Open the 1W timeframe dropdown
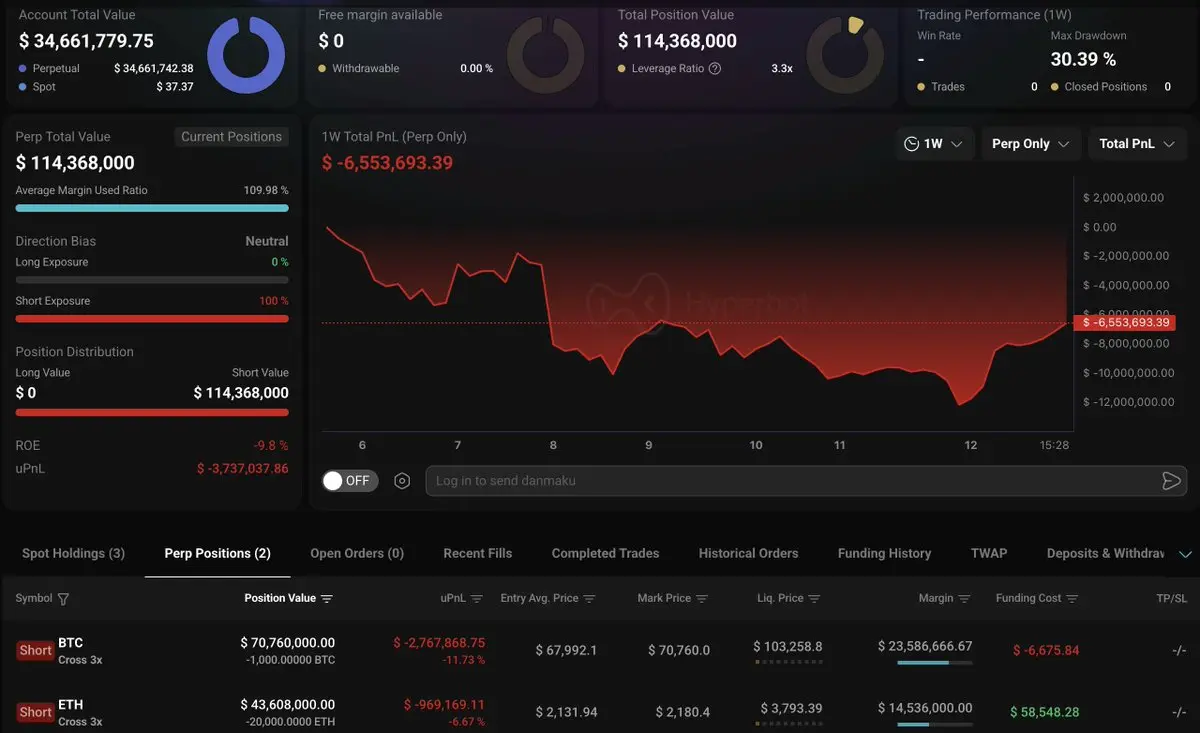1200x733 pixels. coord(934,144)
